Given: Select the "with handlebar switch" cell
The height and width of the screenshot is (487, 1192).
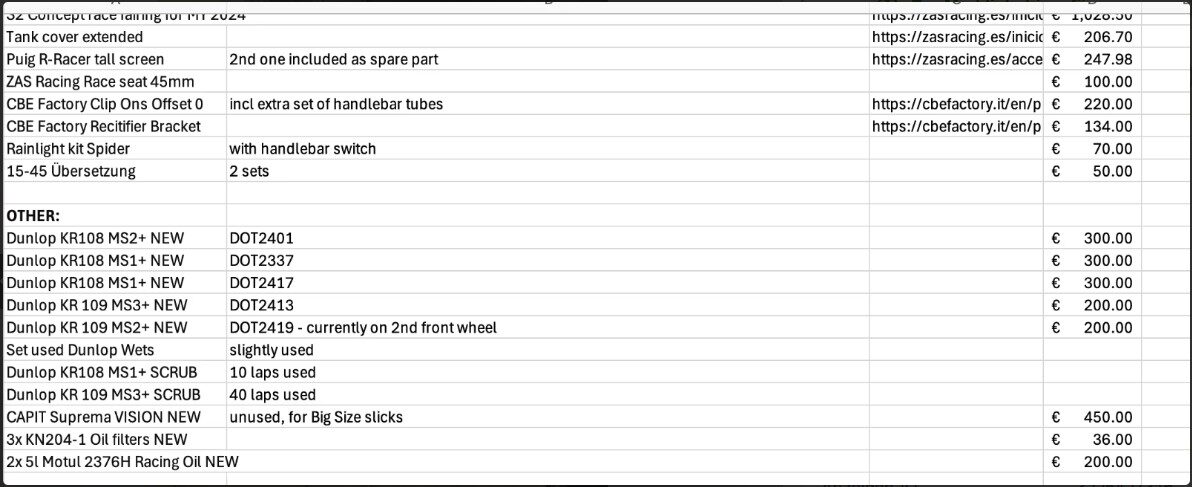Looking at the screenshot, I should 303,149.
